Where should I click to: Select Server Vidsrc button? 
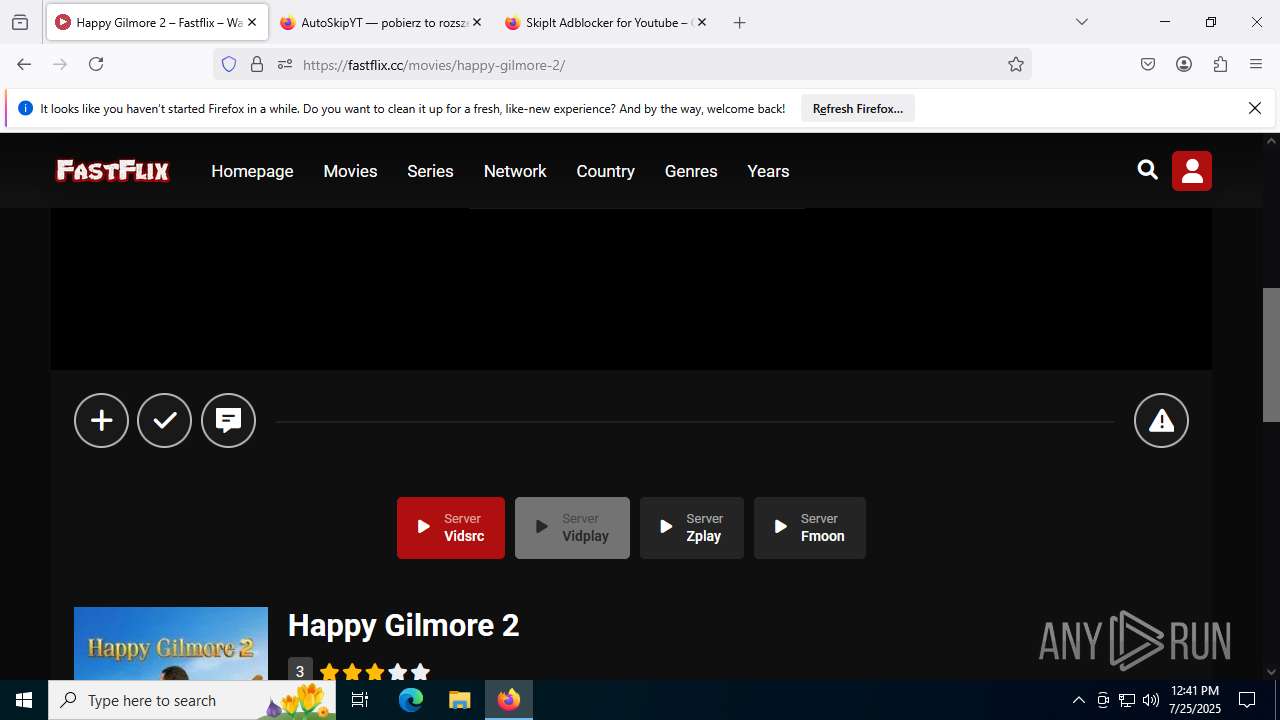[451, 528]
